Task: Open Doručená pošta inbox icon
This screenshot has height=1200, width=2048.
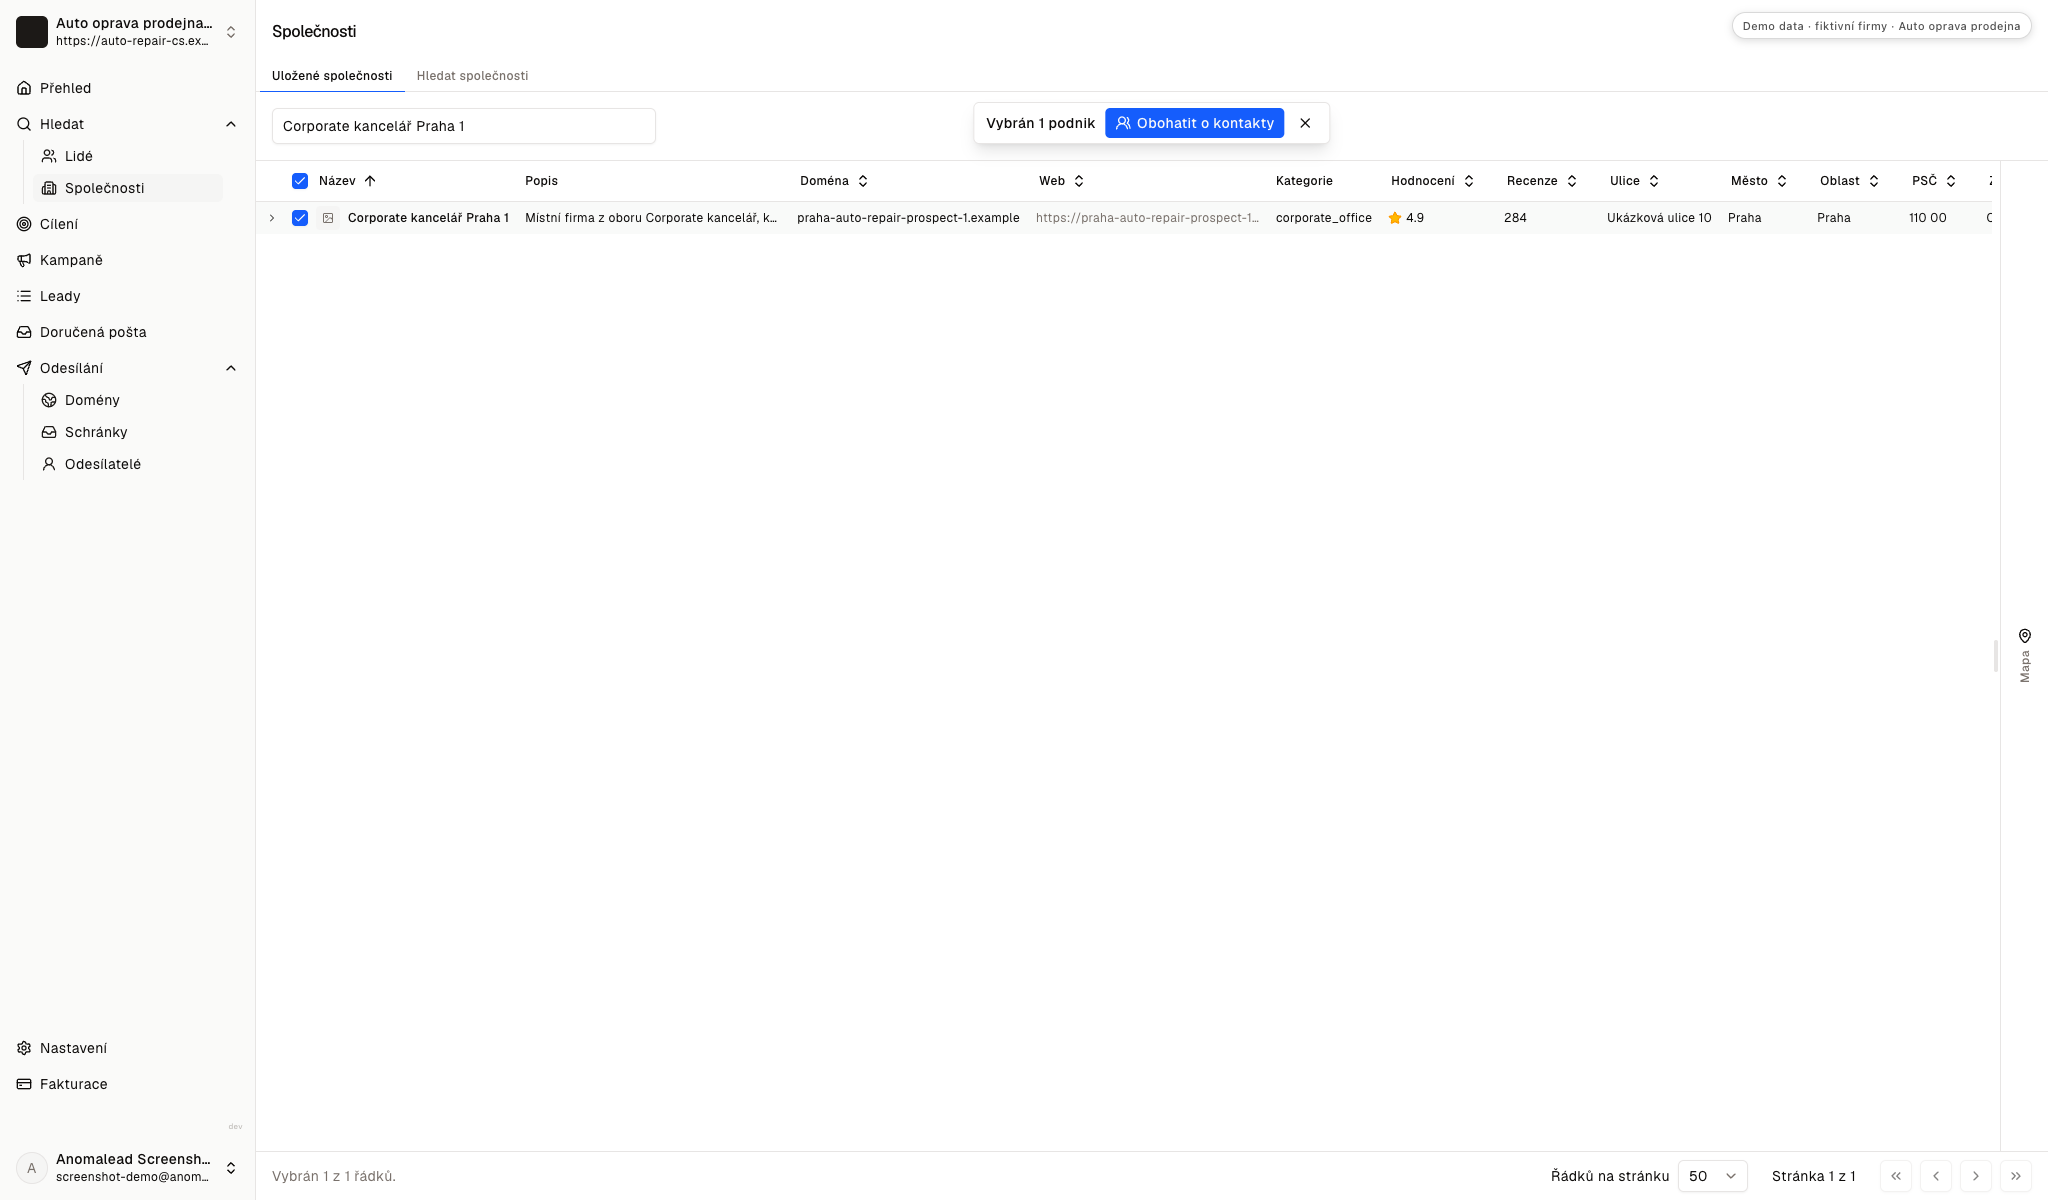Action: (x=24, y=332)
